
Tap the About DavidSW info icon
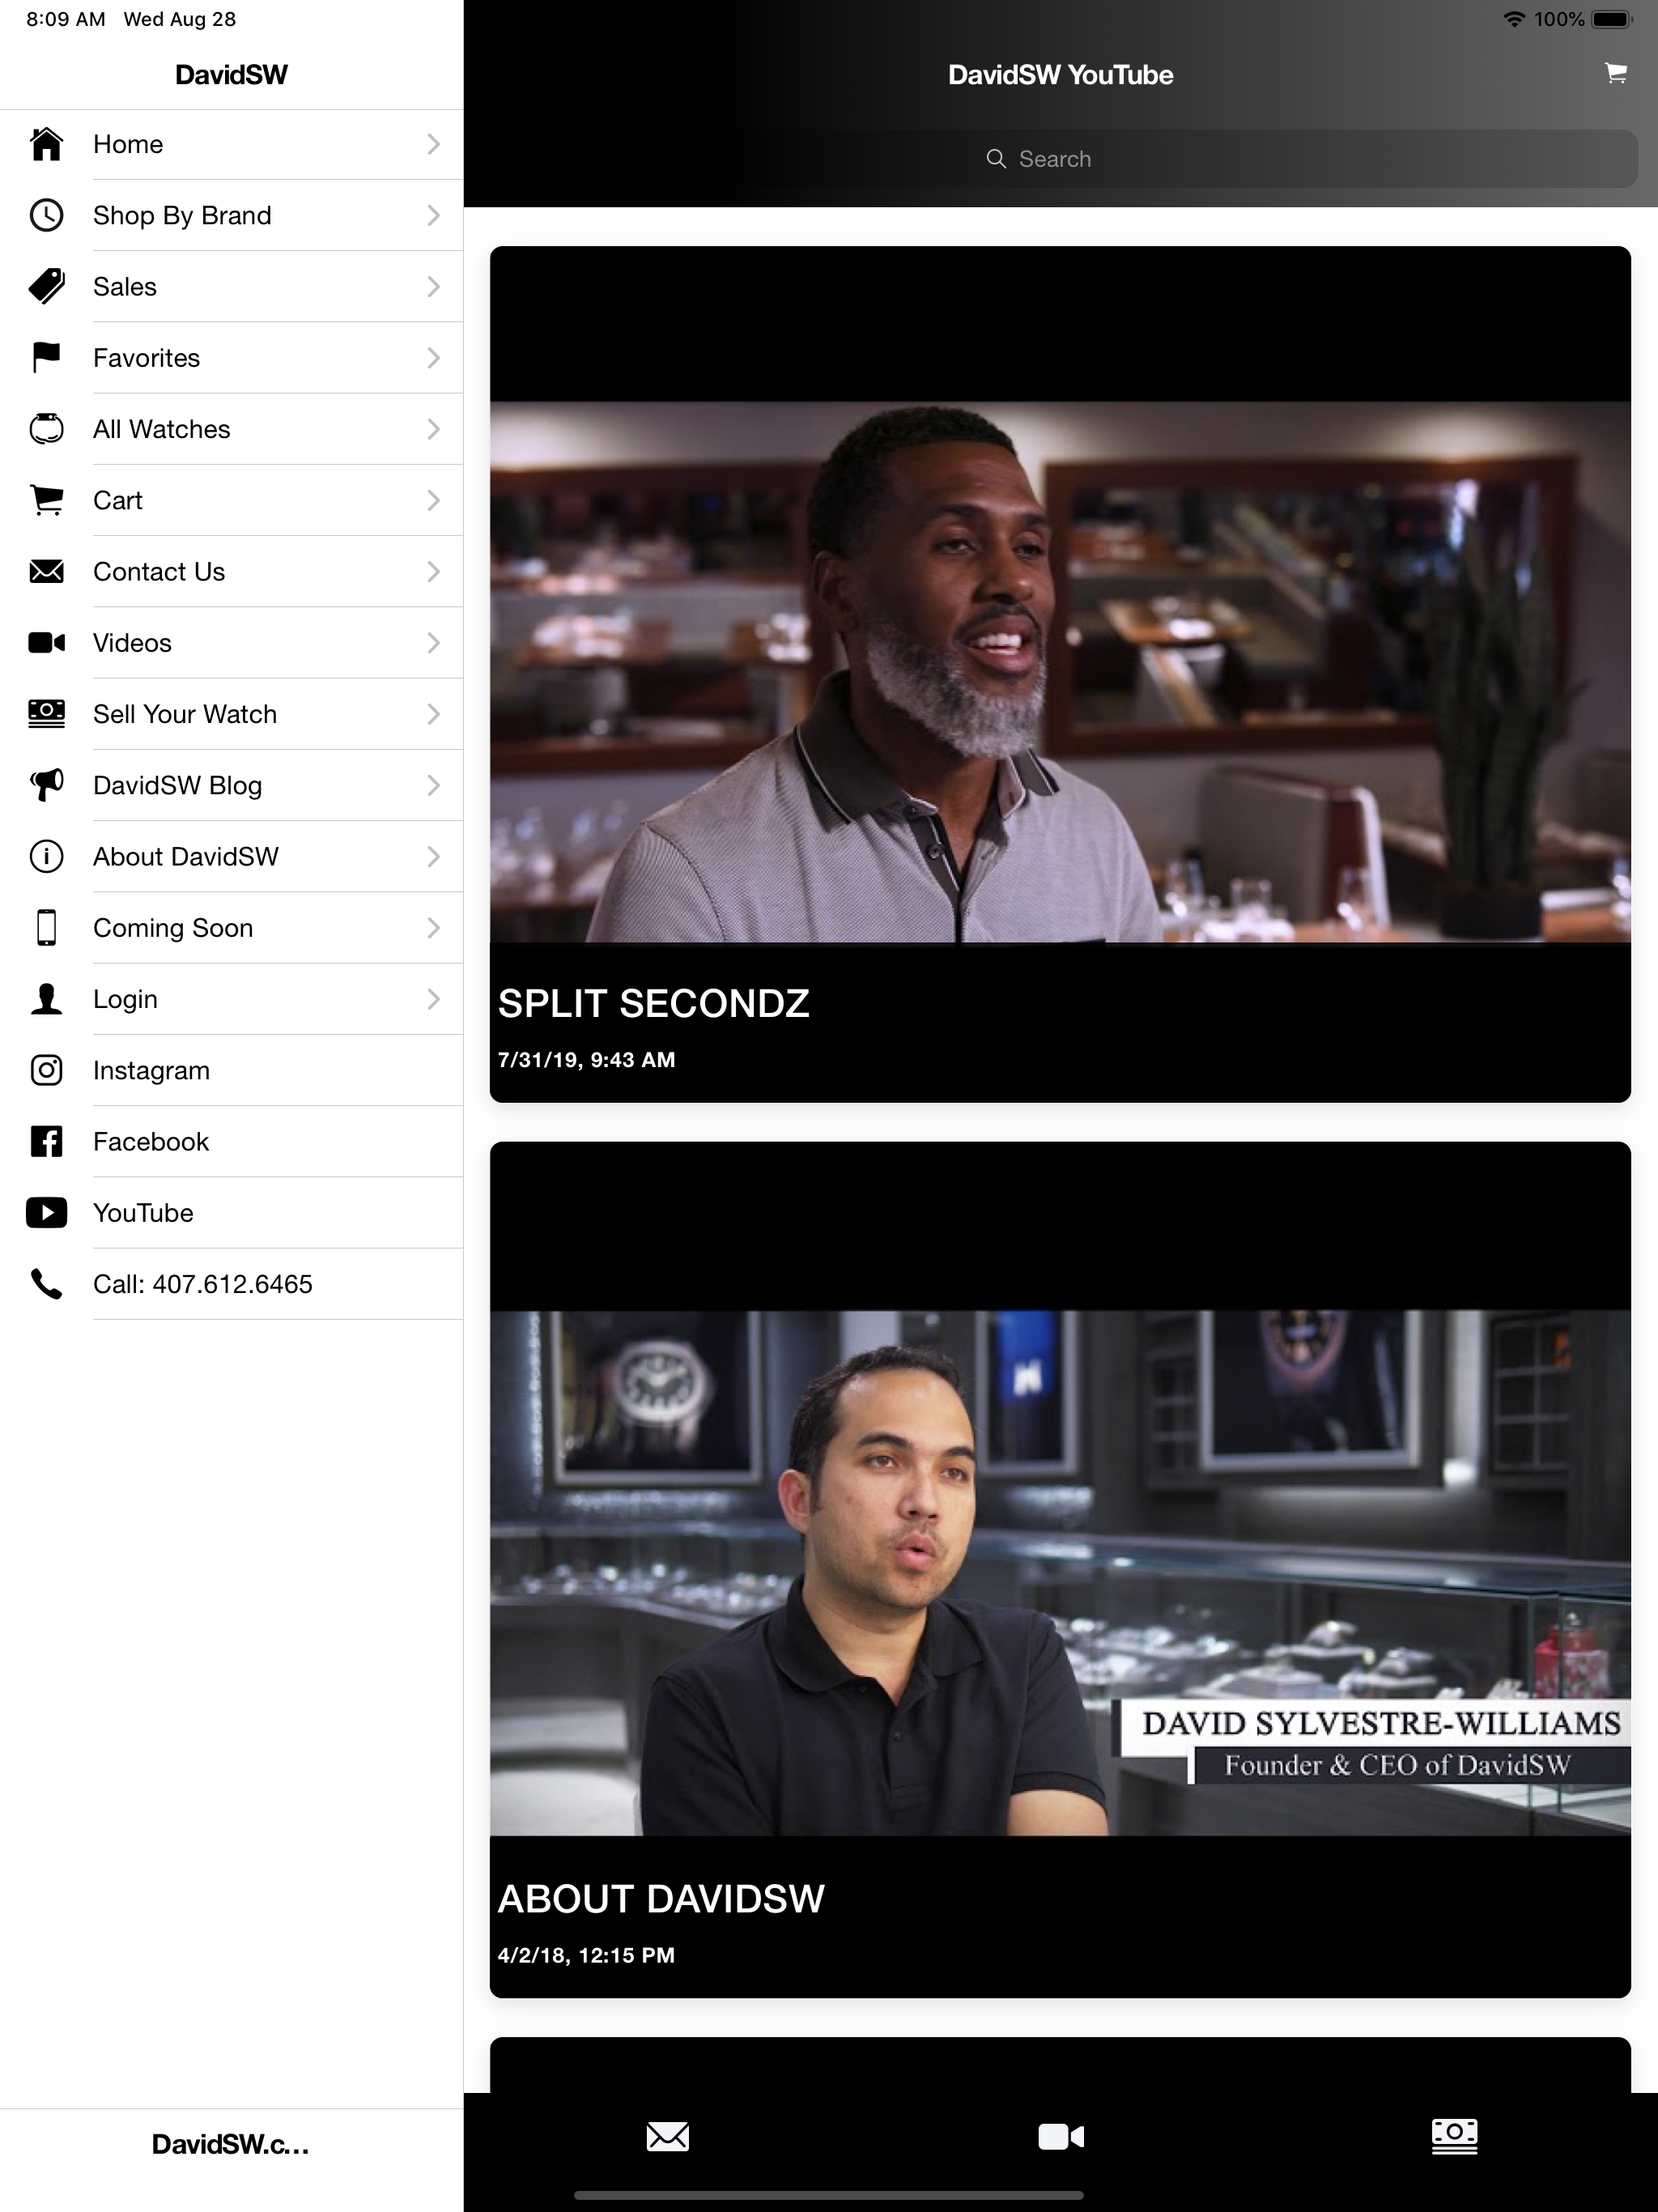coord(46,856)
